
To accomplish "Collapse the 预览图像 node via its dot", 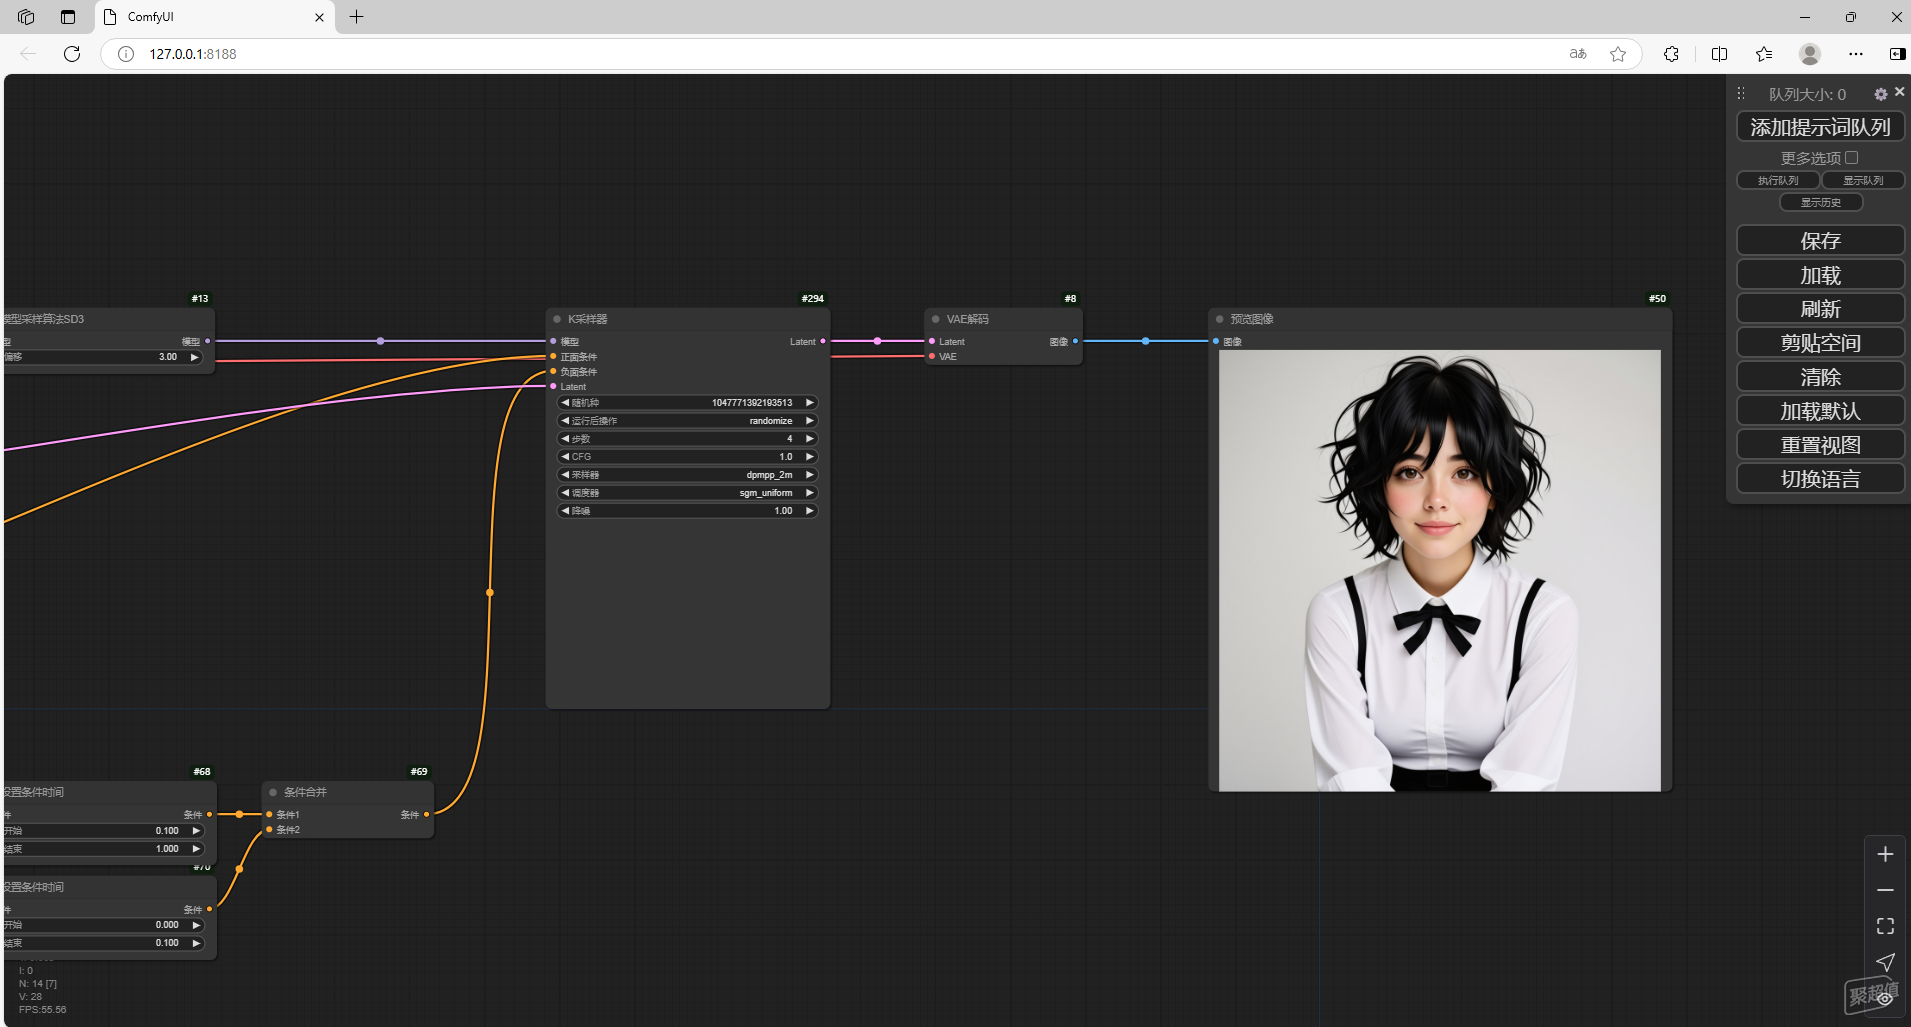I will coord(1220,319).
